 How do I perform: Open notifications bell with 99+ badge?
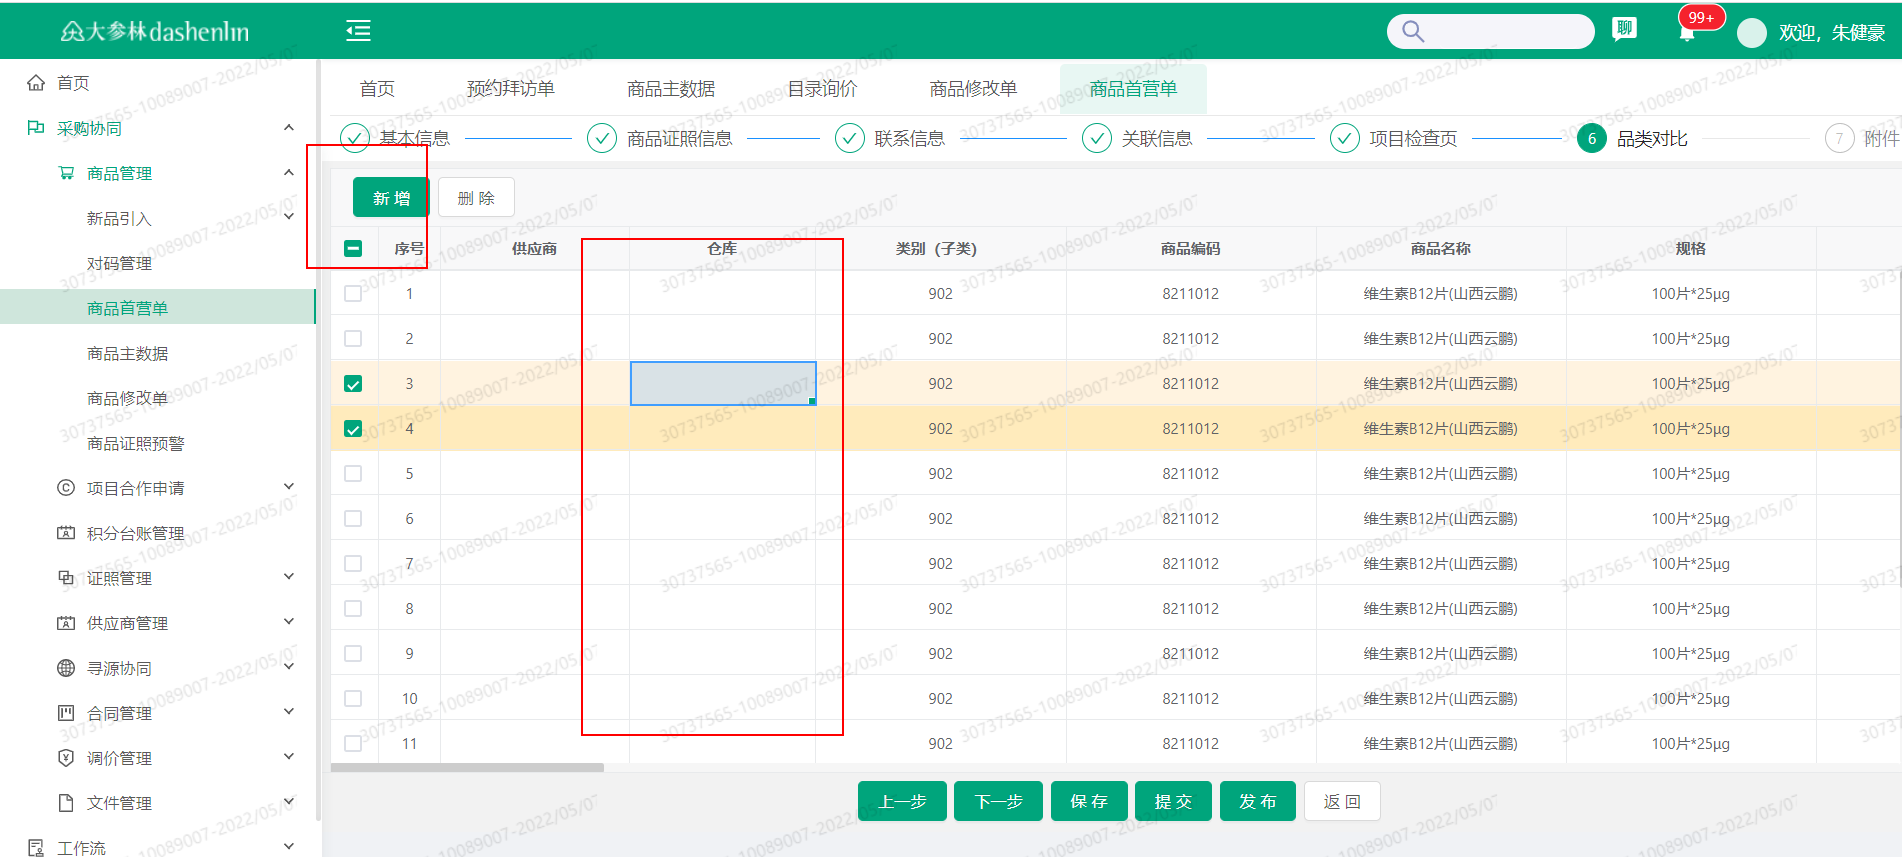(x=1687, y=32)
